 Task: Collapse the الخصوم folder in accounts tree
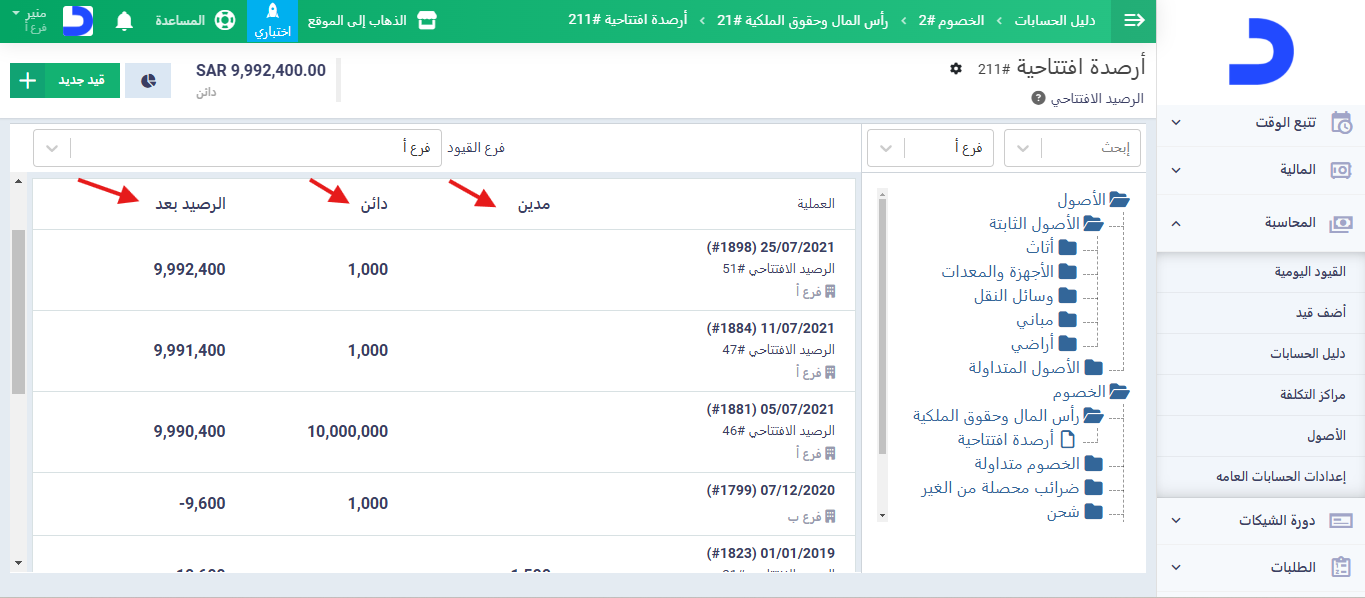pyautogui.click(x=1119, y=392)
